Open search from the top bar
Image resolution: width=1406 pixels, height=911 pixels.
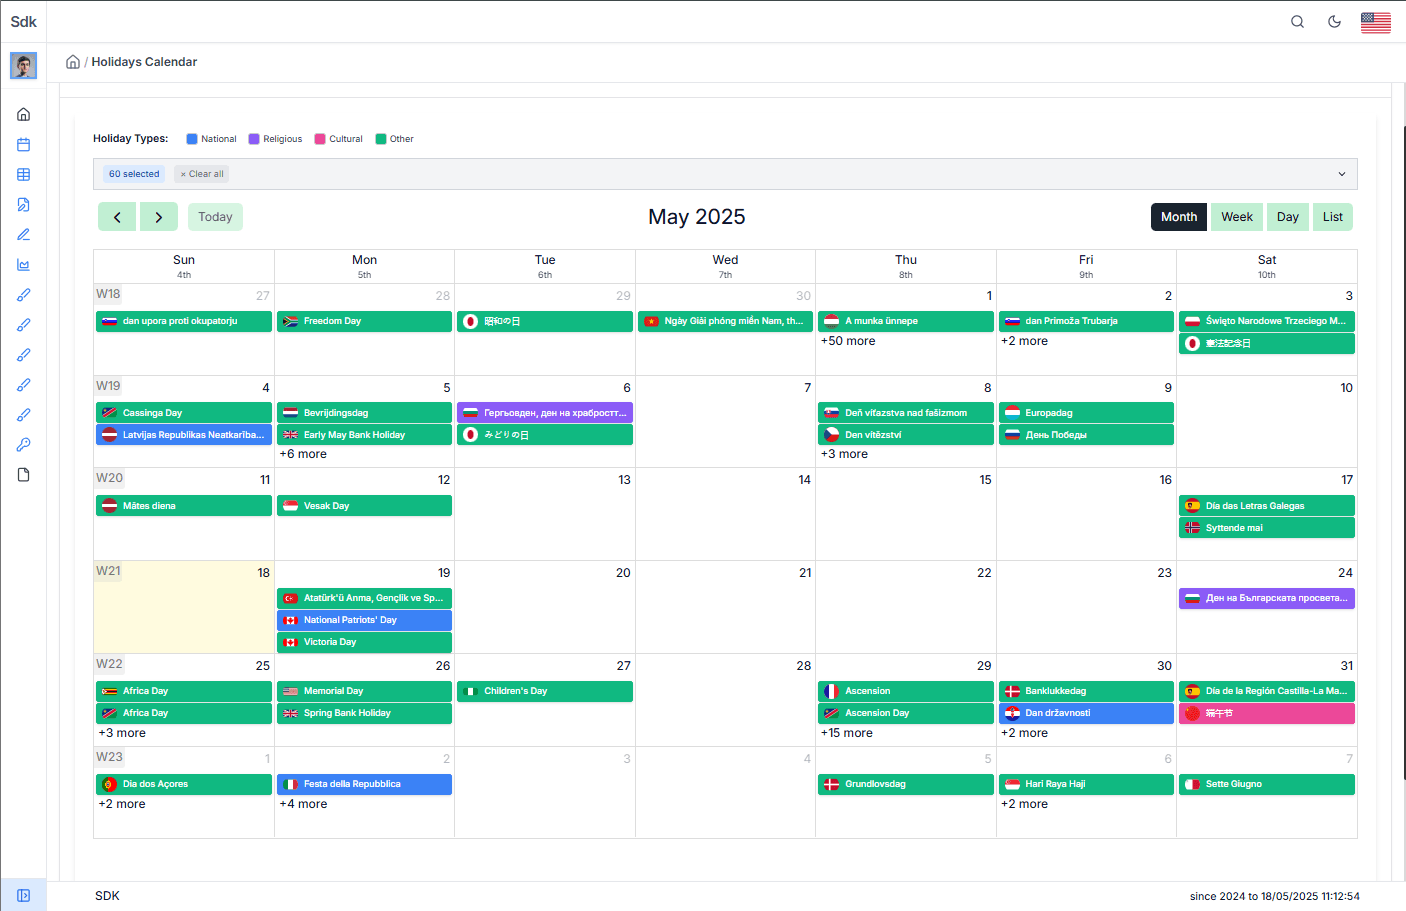tap(1297, 21)
